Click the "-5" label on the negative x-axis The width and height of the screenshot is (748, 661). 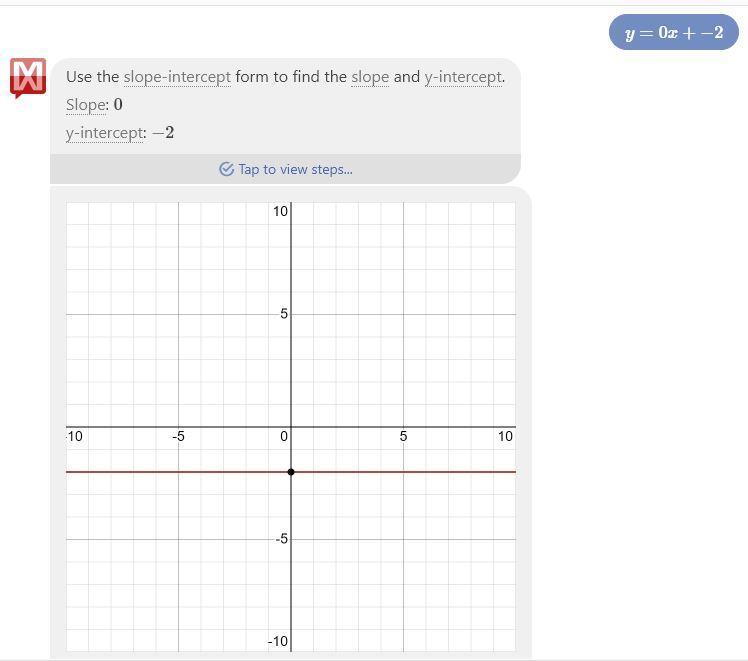click(x=179, y=436)
